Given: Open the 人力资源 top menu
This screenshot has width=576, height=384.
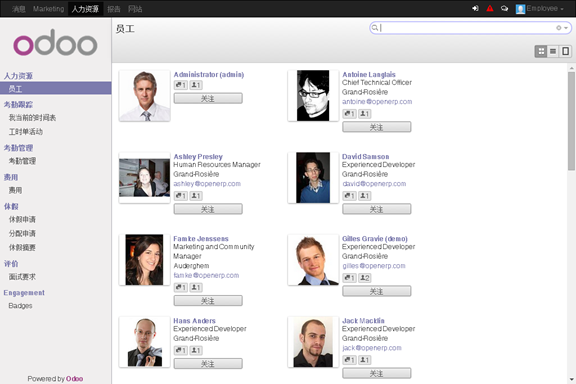Looking at the screenshot, I should click(85, 9).
